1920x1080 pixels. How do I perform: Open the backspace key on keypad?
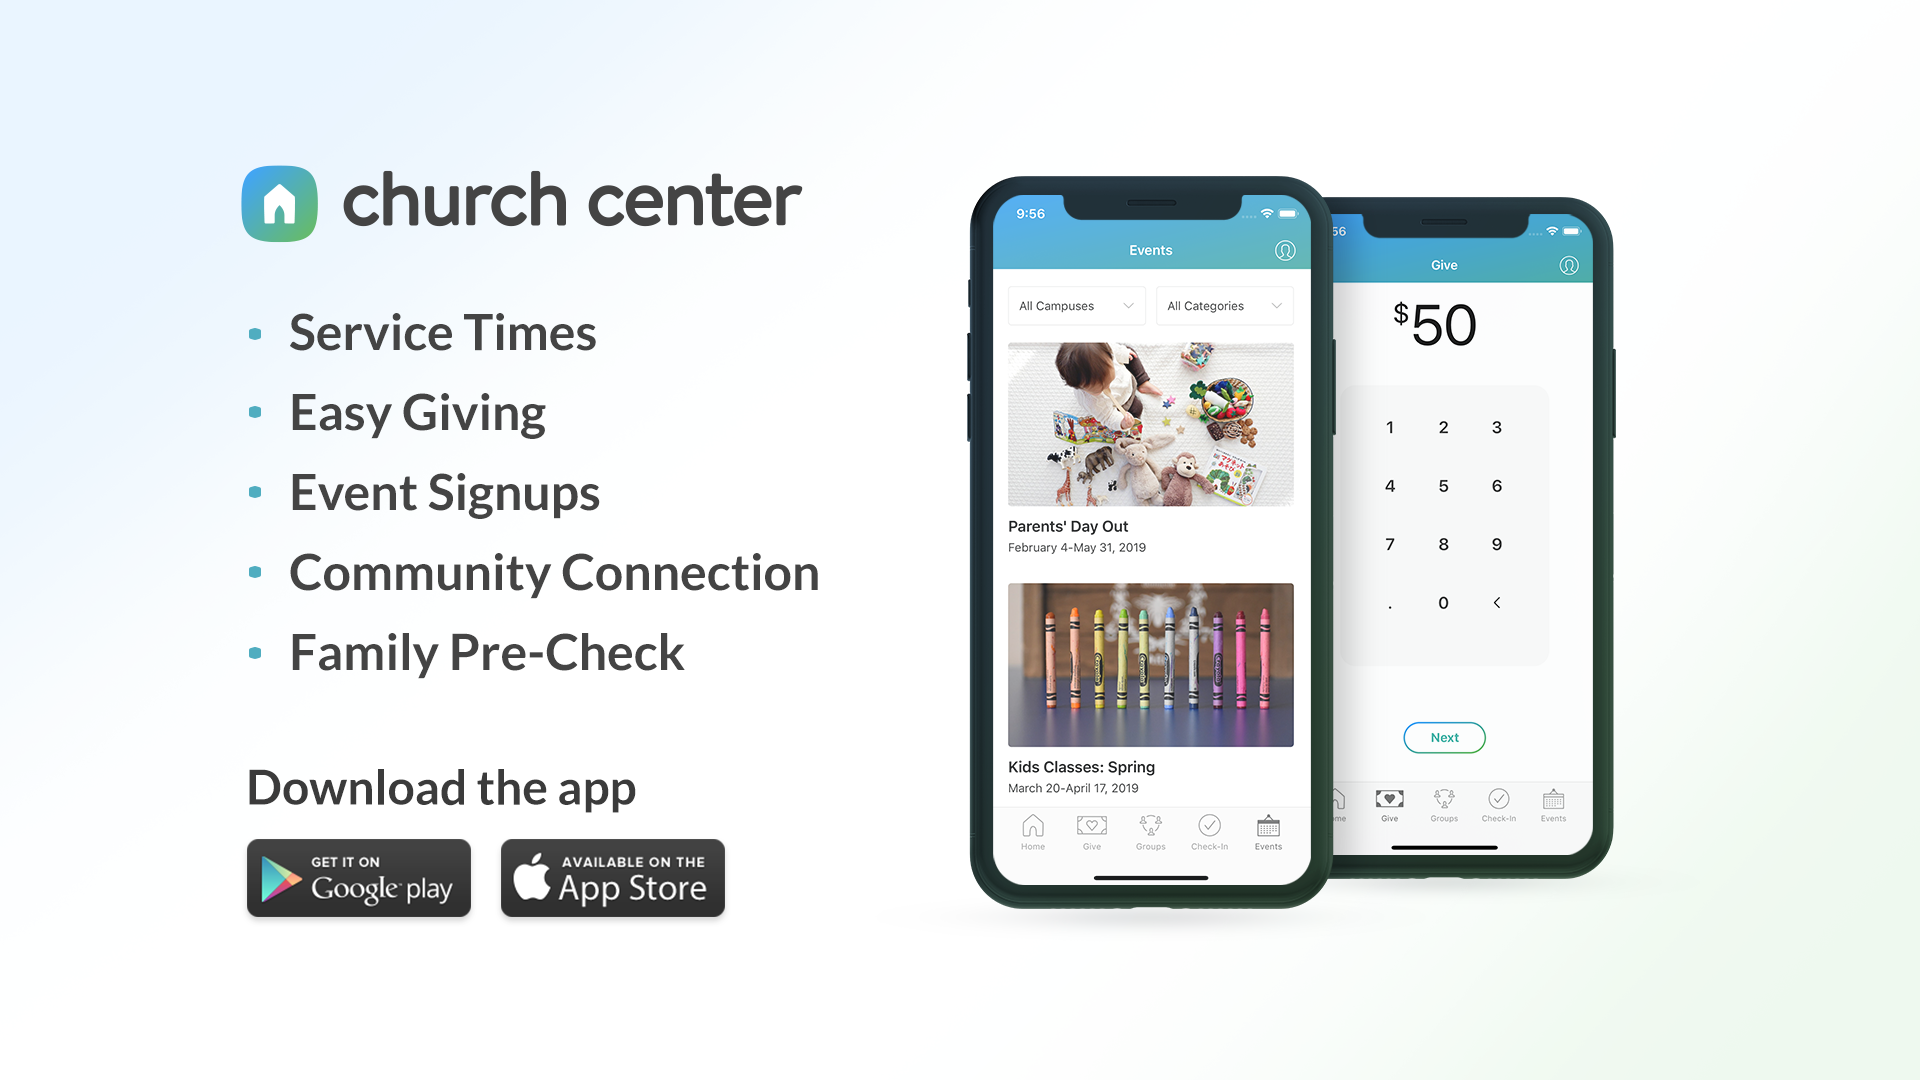click(1497, 603)
